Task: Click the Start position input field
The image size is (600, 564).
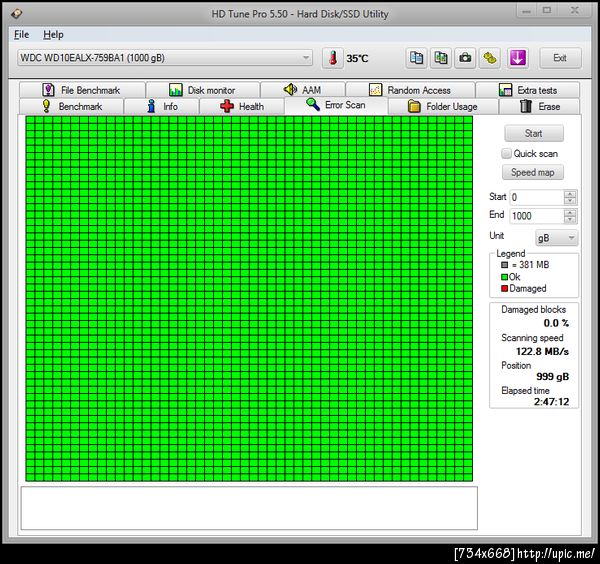Action: (x=537, y=197)
